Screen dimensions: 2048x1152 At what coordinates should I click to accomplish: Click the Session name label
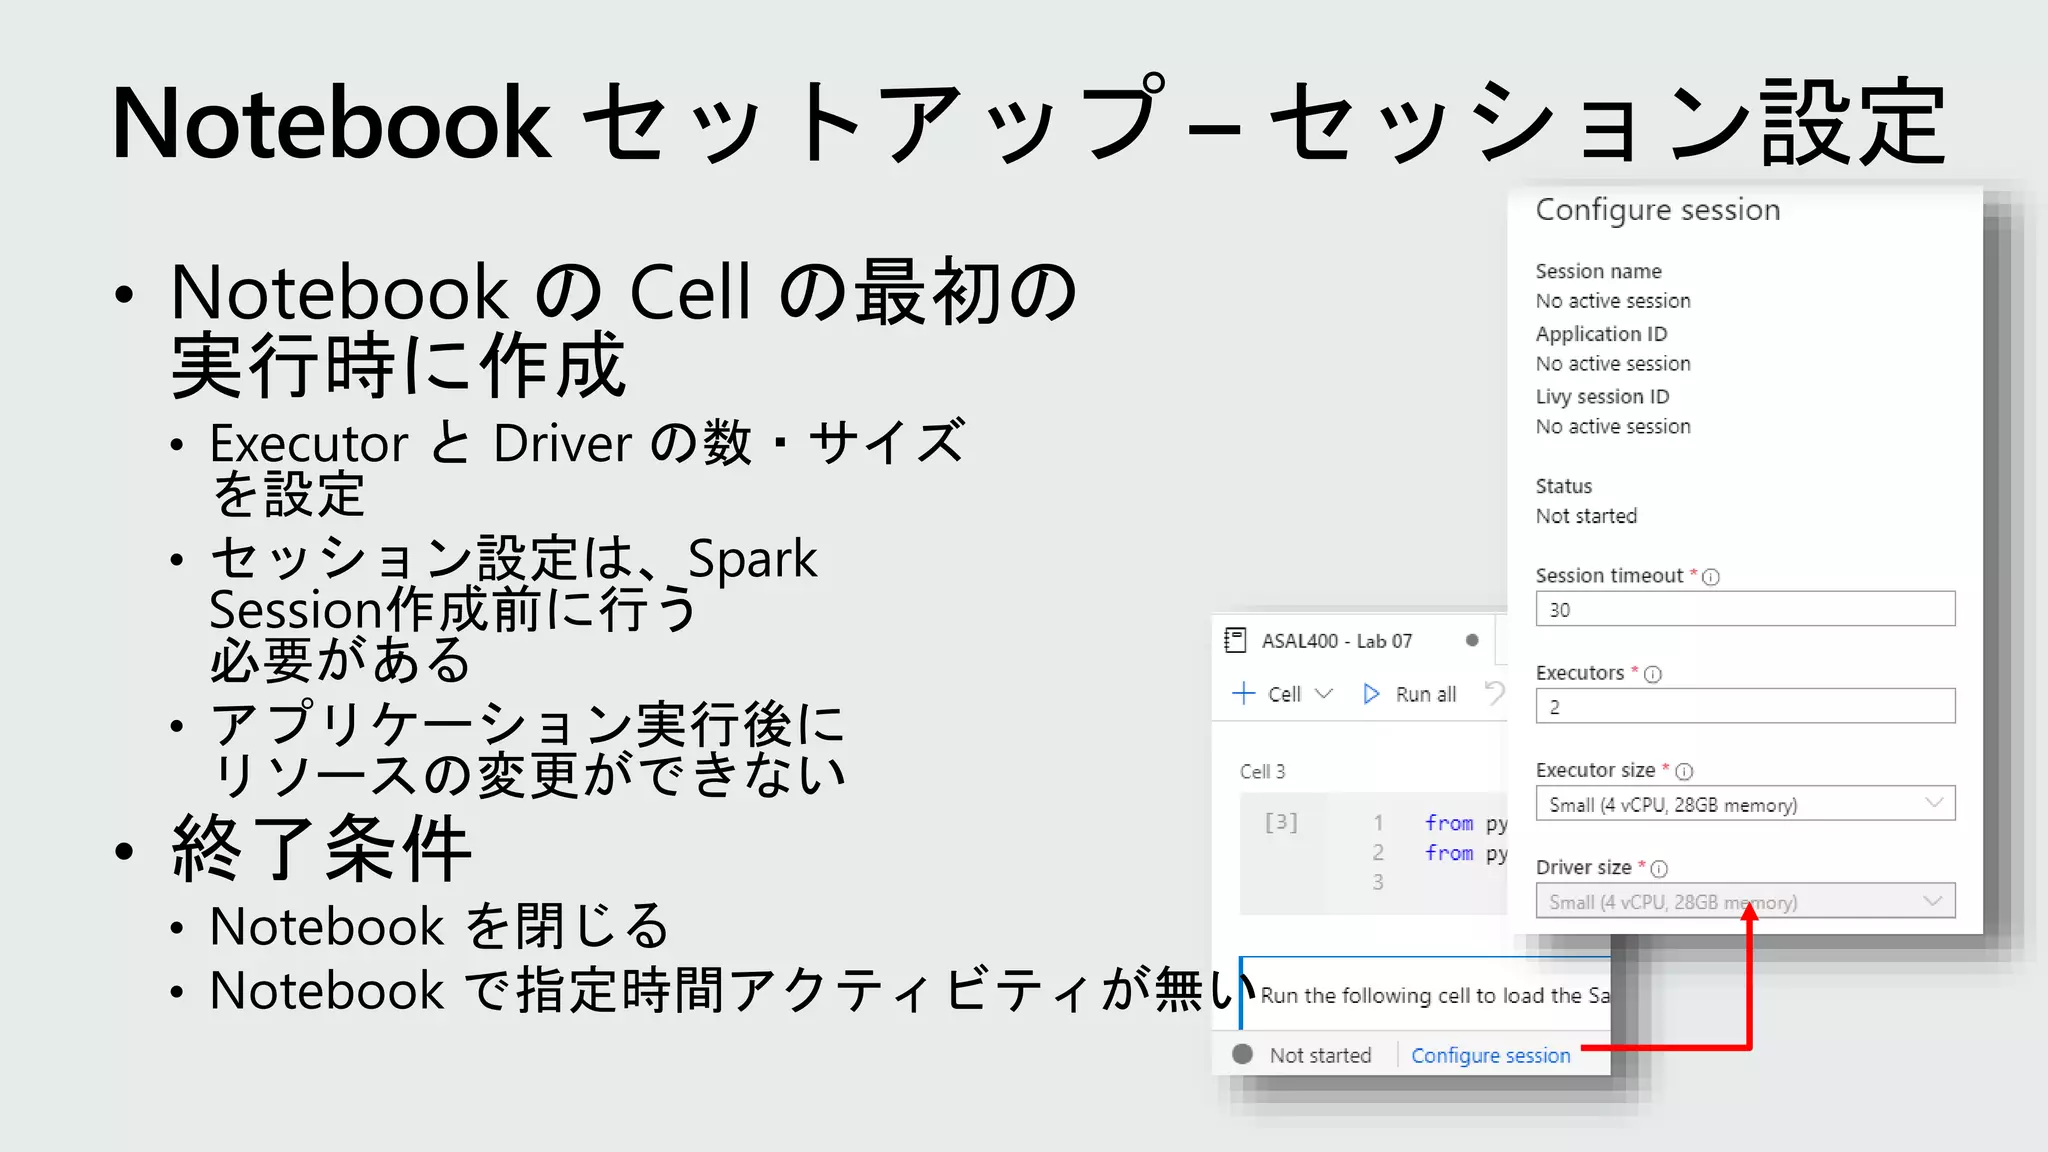(1598, 271)
